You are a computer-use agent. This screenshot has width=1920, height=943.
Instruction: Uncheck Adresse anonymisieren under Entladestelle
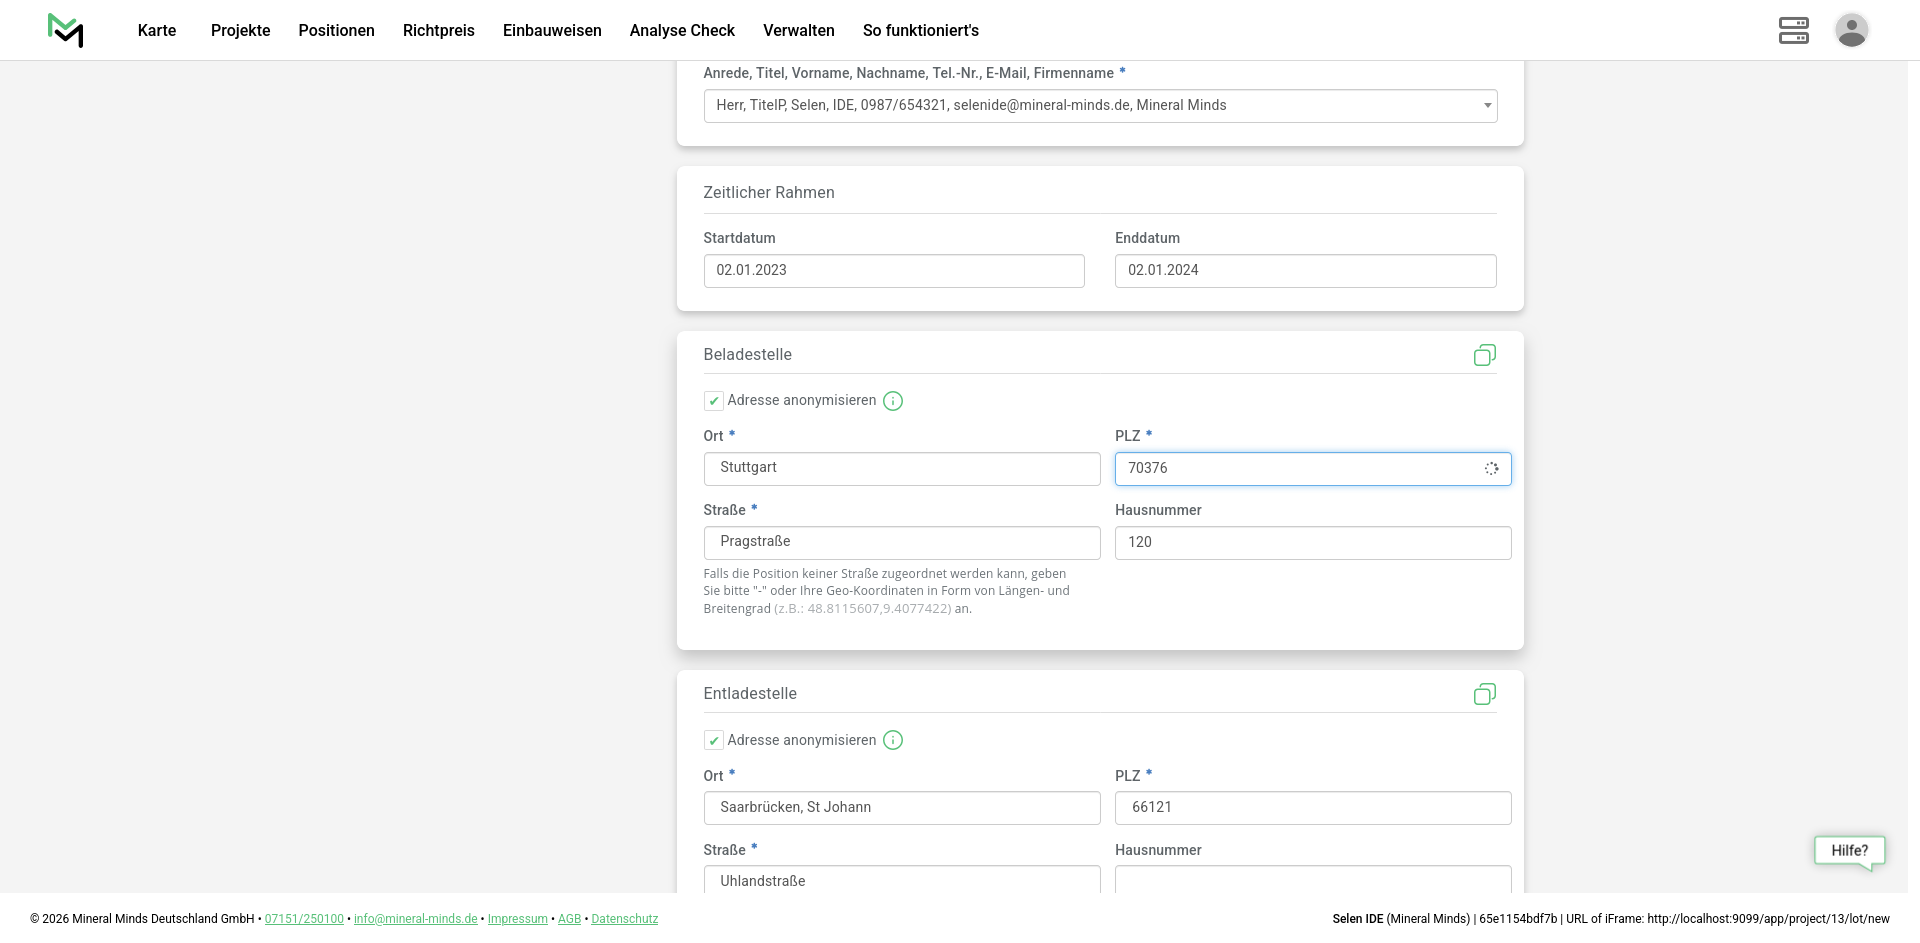(x=714, y=740)
